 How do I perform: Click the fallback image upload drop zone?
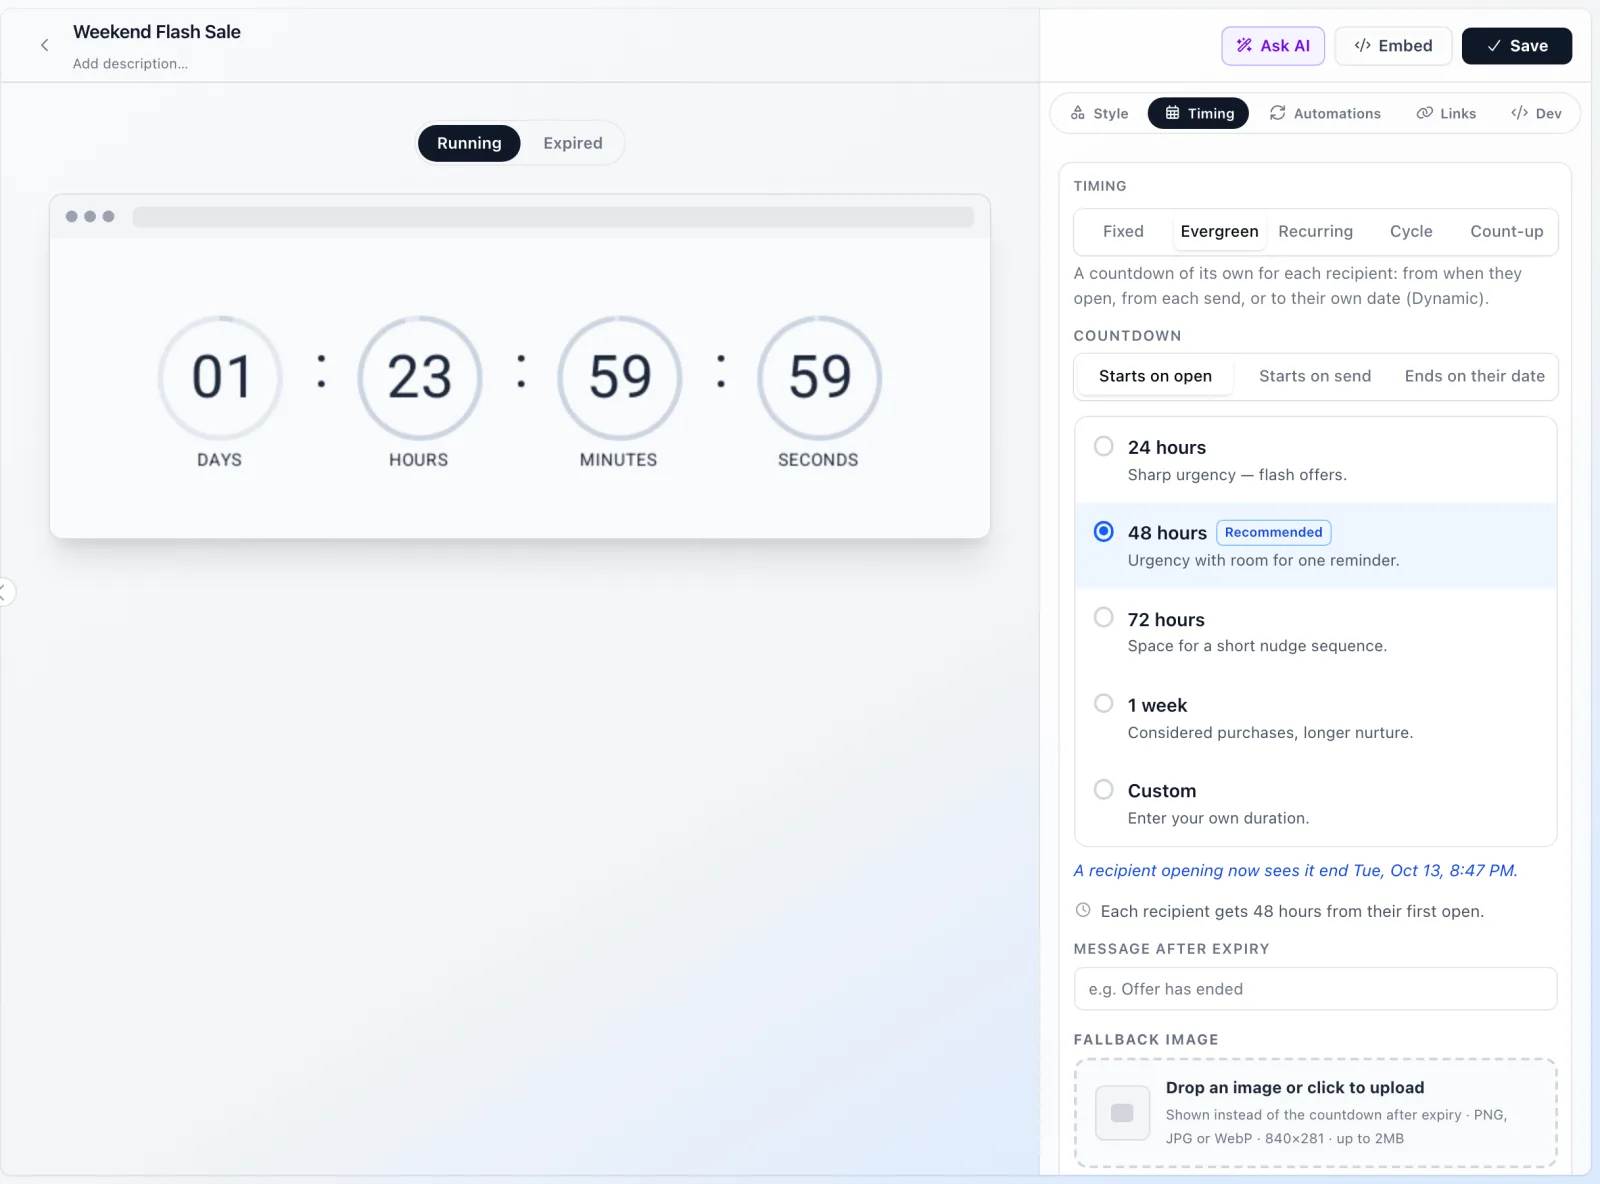pos(1315,1113)
